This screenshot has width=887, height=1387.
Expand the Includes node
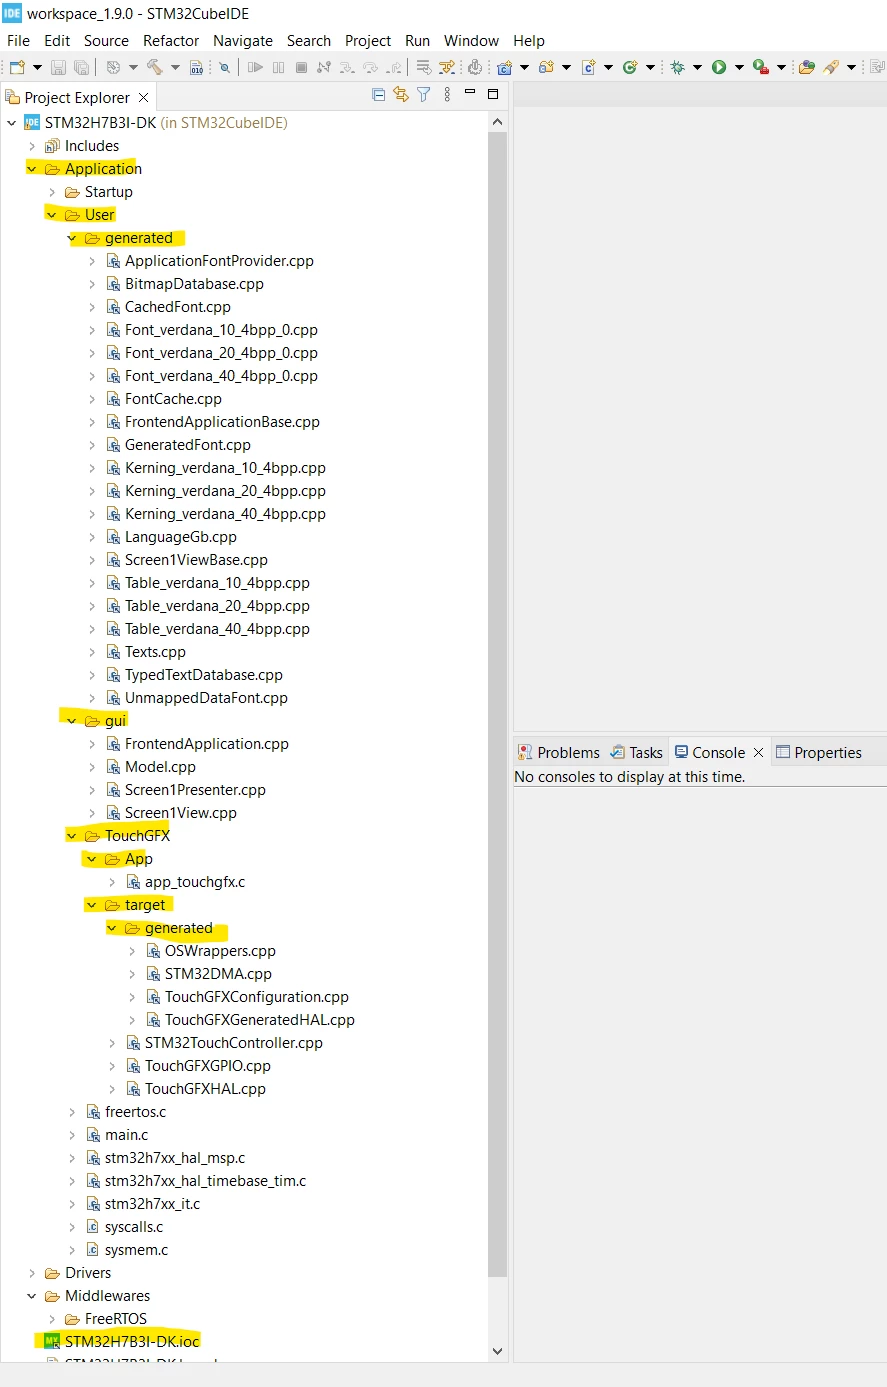(32, 146)
